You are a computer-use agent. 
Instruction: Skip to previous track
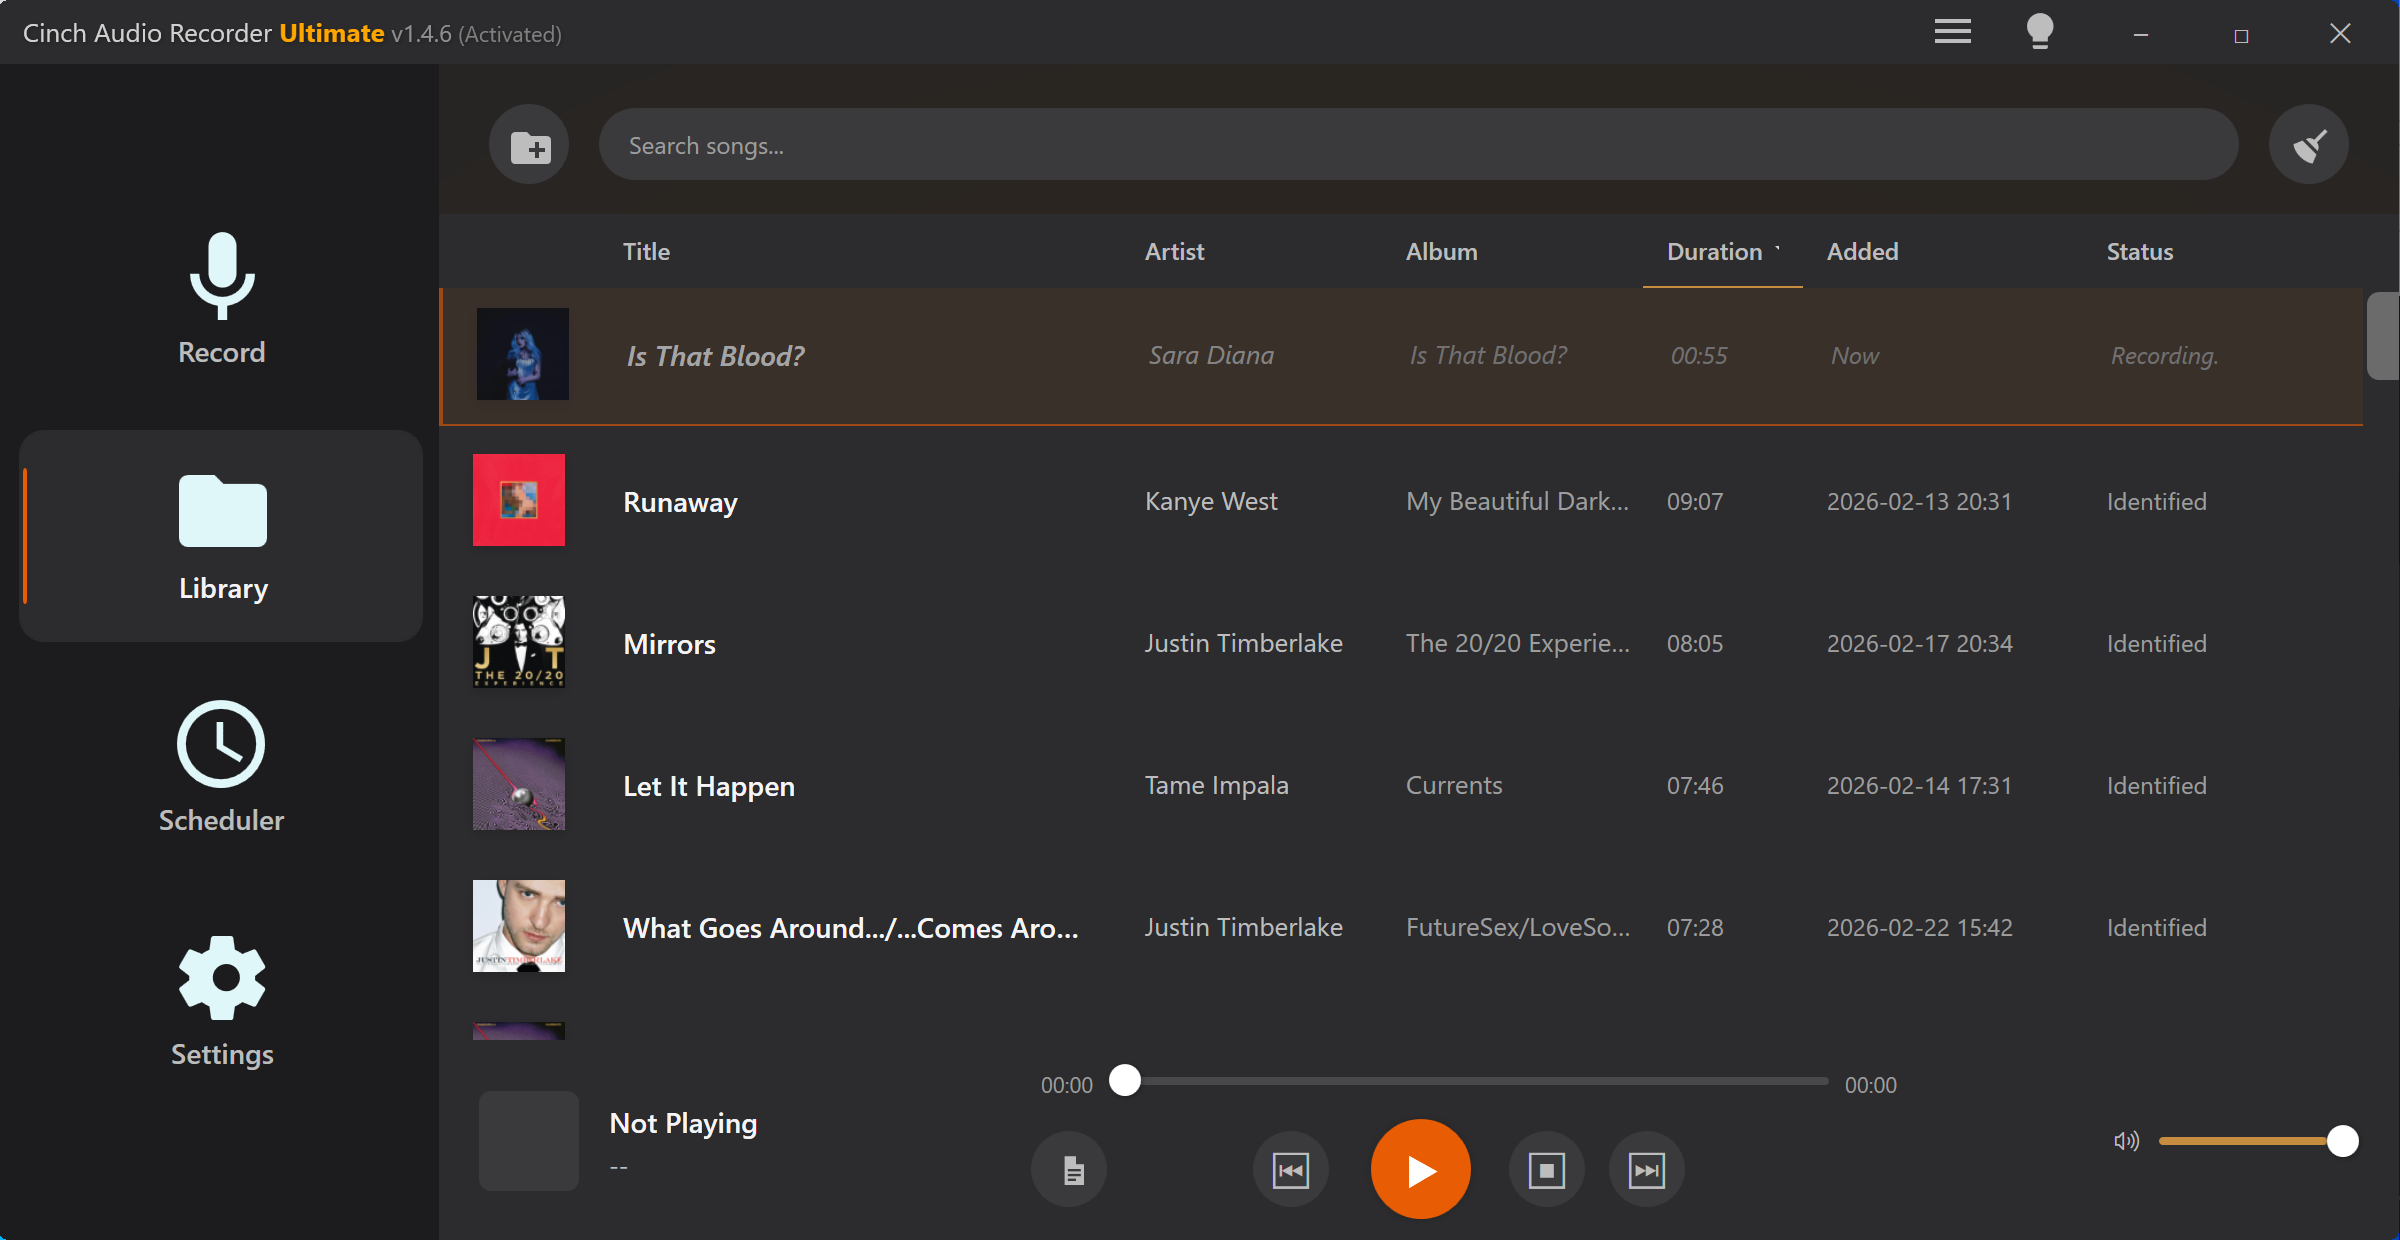(x=1291, y=1169)
